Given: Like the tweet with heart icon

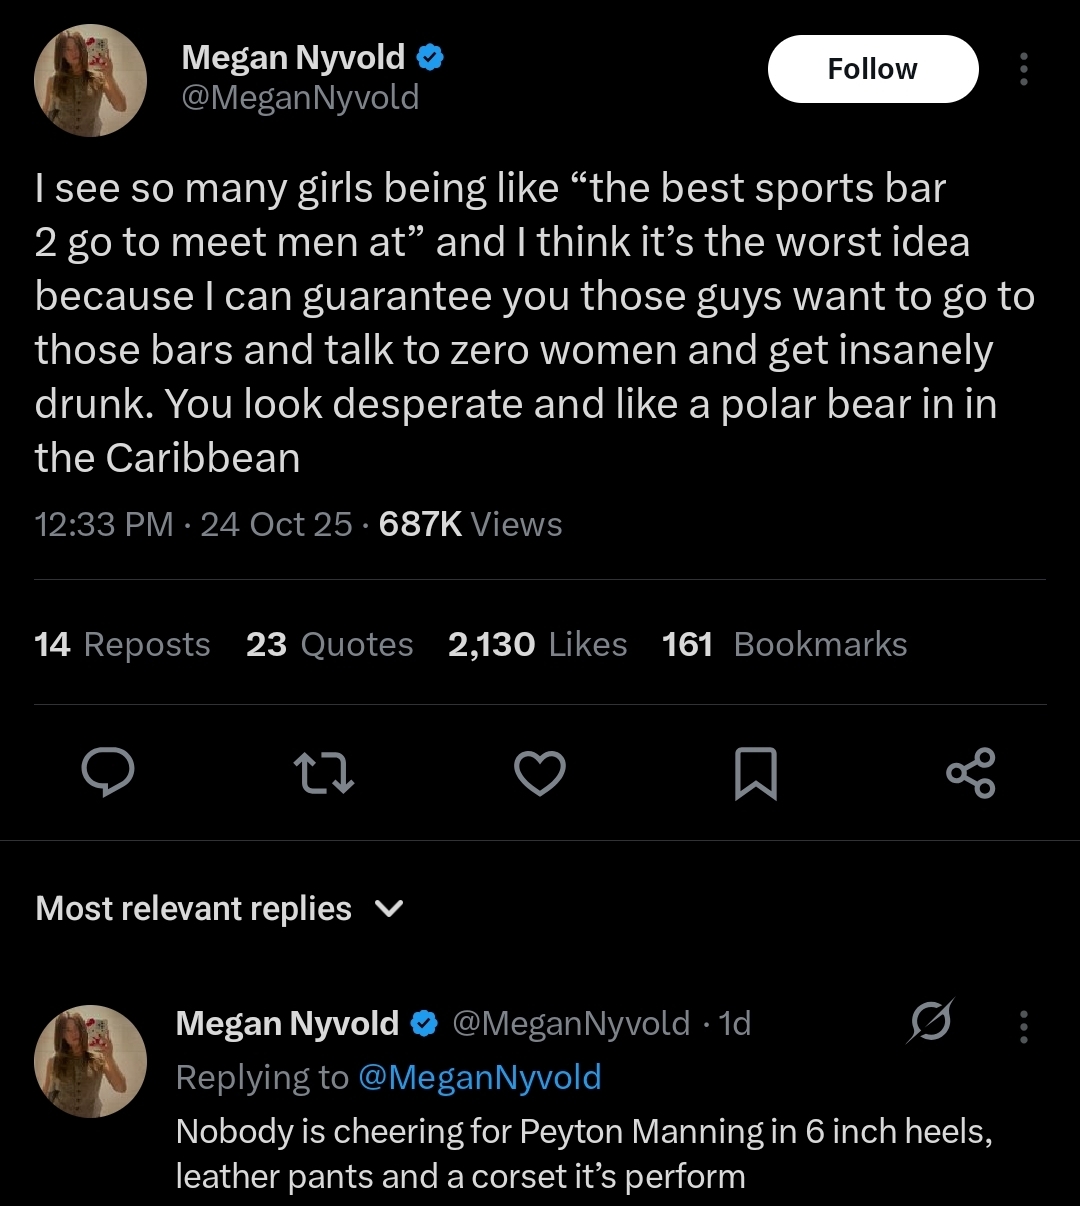Looking at the screenshot, I should coord(540,774).
